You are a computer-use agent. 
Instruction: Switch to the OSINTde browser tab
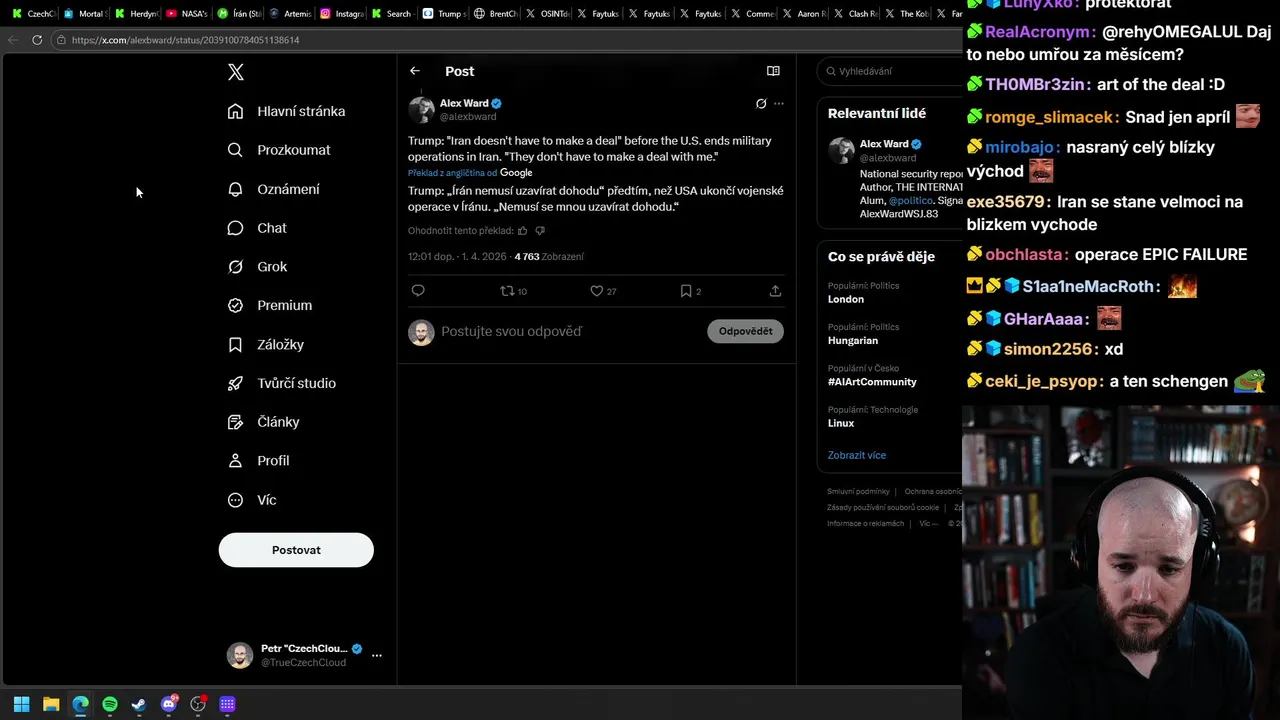point(547,14)
